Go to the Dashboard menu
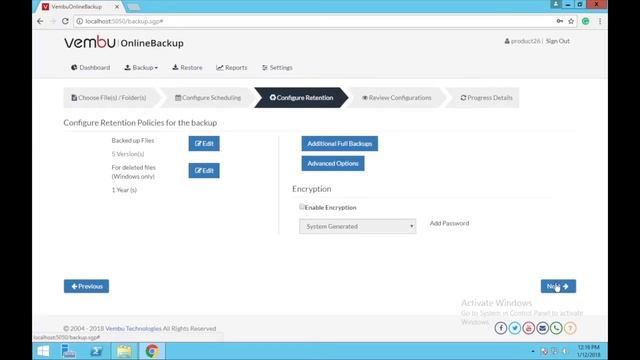The width and height of the screenshot is (640, 360). [91, 68]
